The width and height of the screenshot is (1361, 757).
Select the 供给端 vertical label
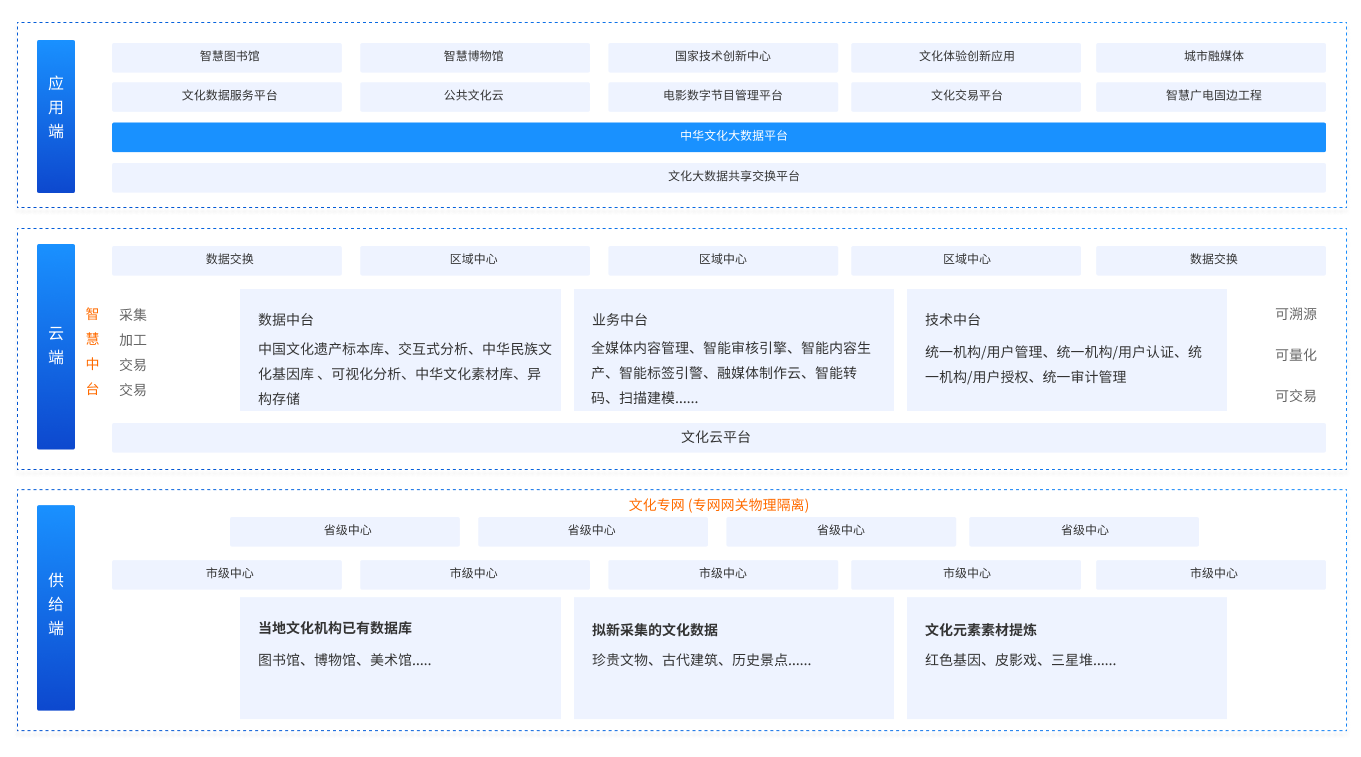56,607
